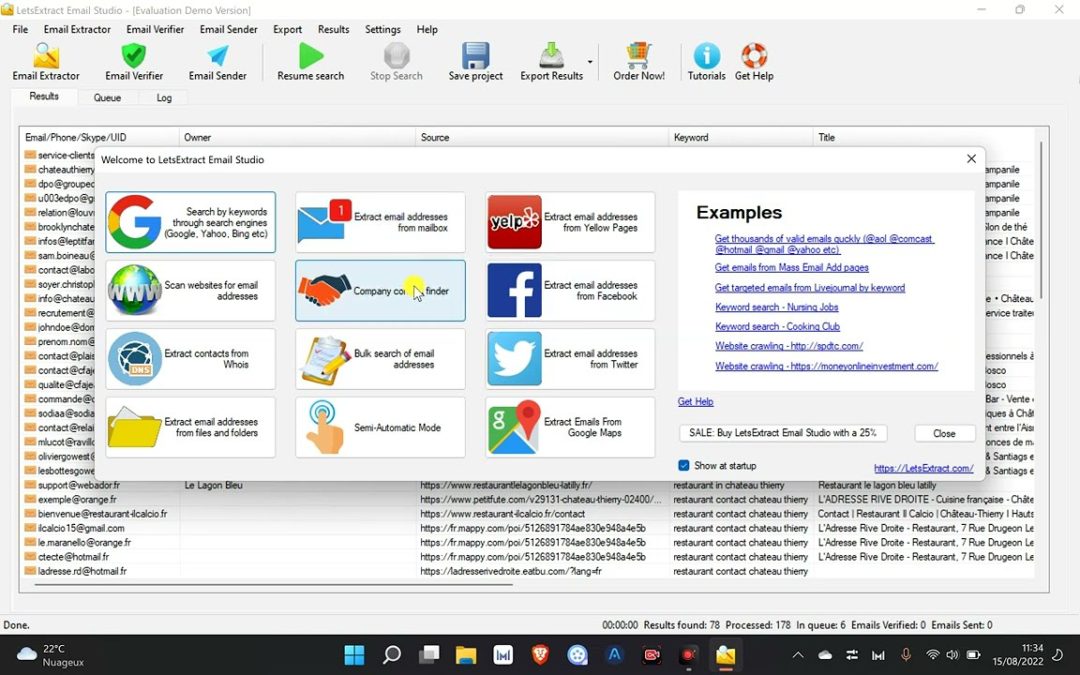Screen dimensions: 1080x675
Task: Choose Extract email addresses from Yellow Pages
Action: (570, 222)
